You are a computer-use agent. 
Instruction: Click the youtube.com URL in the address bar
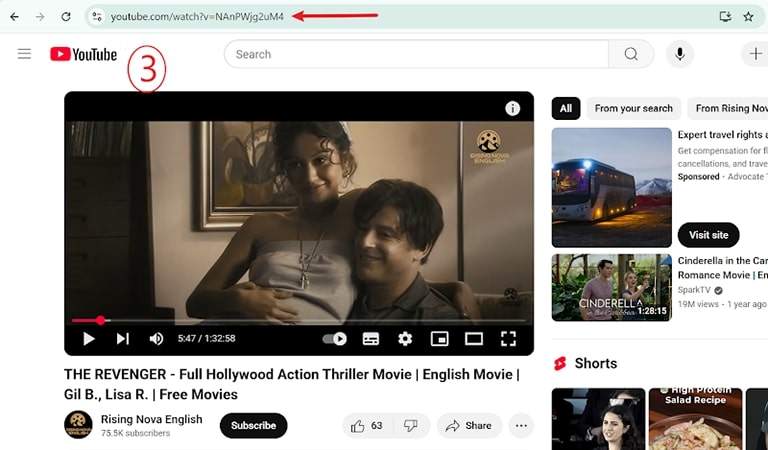click(x=197, y=17)
